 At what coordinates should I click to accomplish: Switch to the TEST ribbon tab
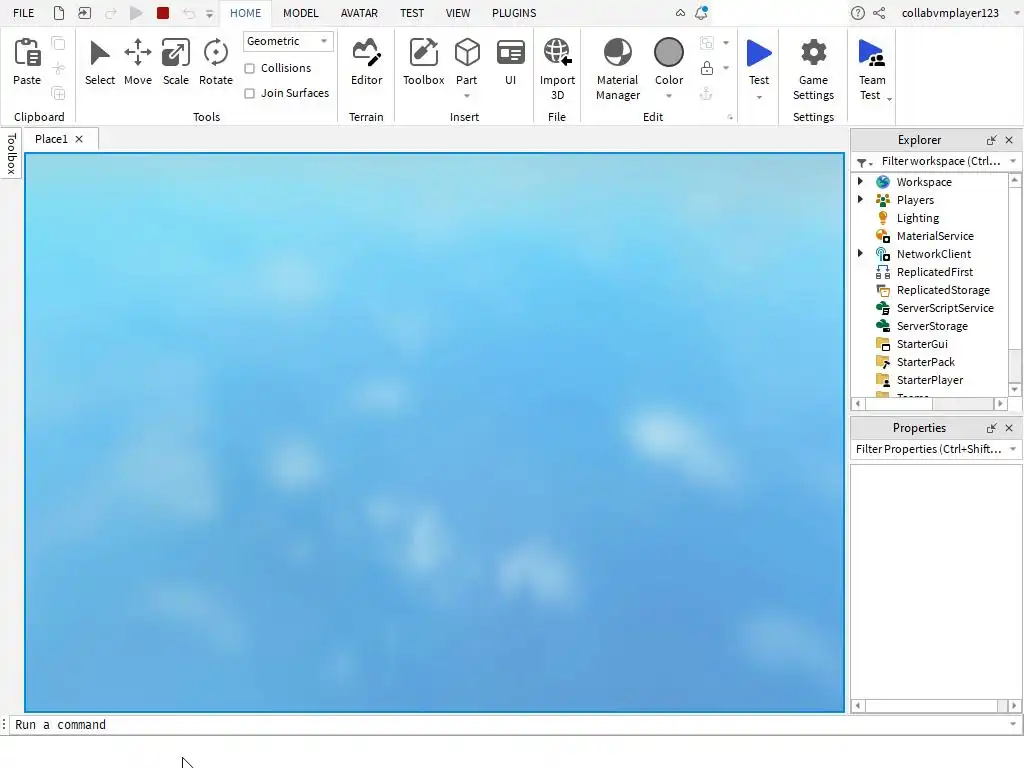pyautogui.click(x=411, y=13)
